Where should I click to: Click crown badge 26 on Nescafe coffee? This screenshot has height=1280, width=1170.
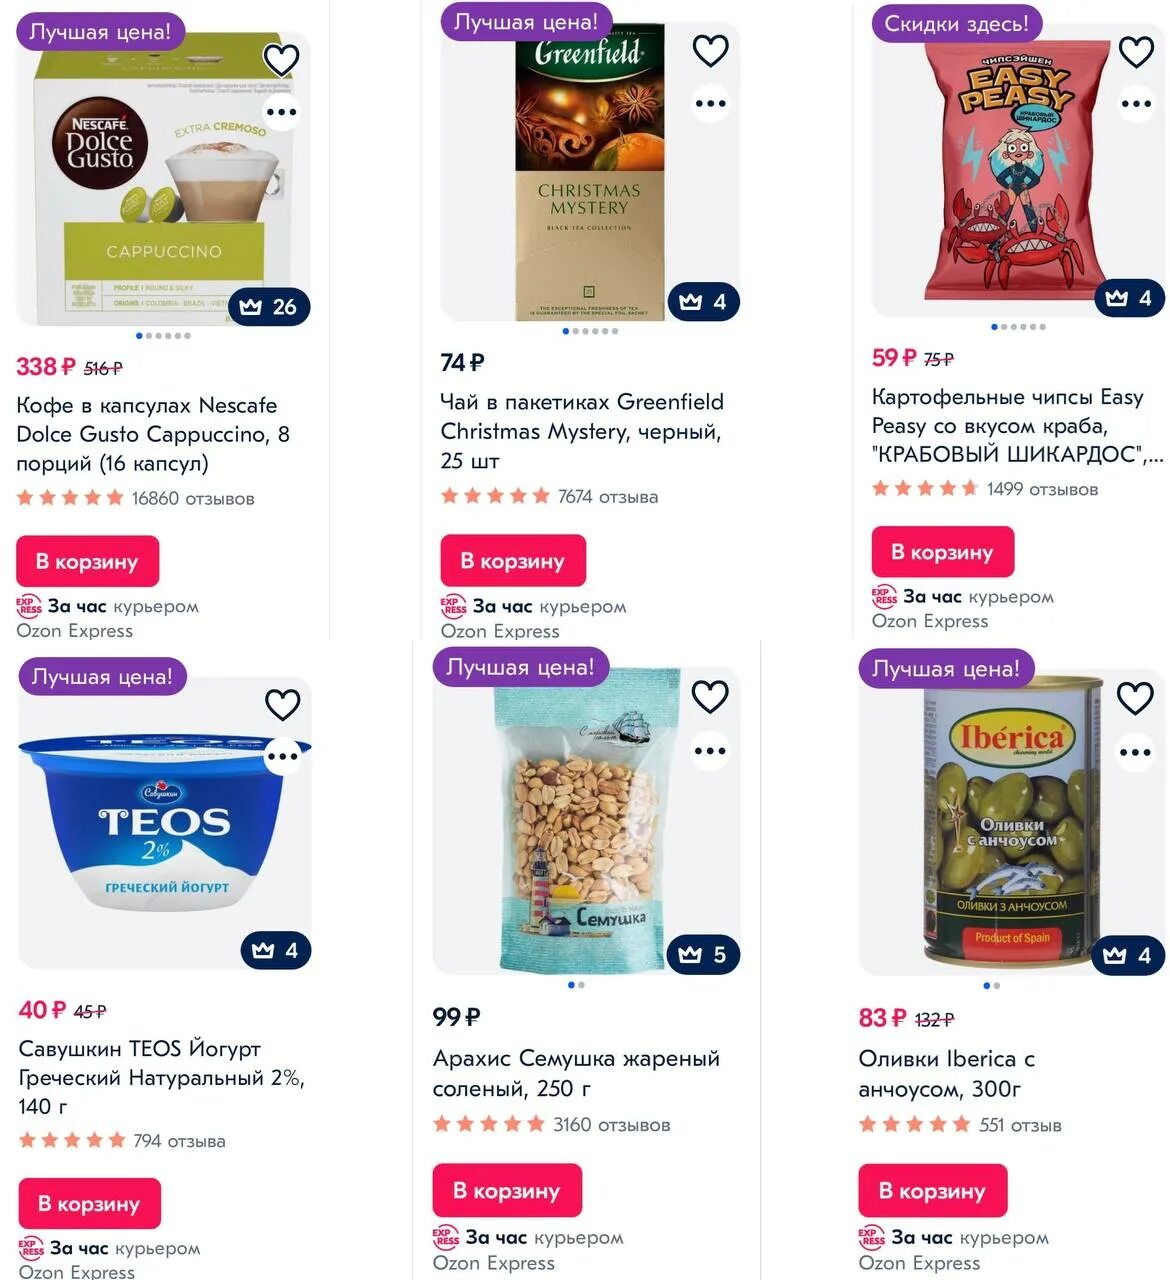coord(269,307)
